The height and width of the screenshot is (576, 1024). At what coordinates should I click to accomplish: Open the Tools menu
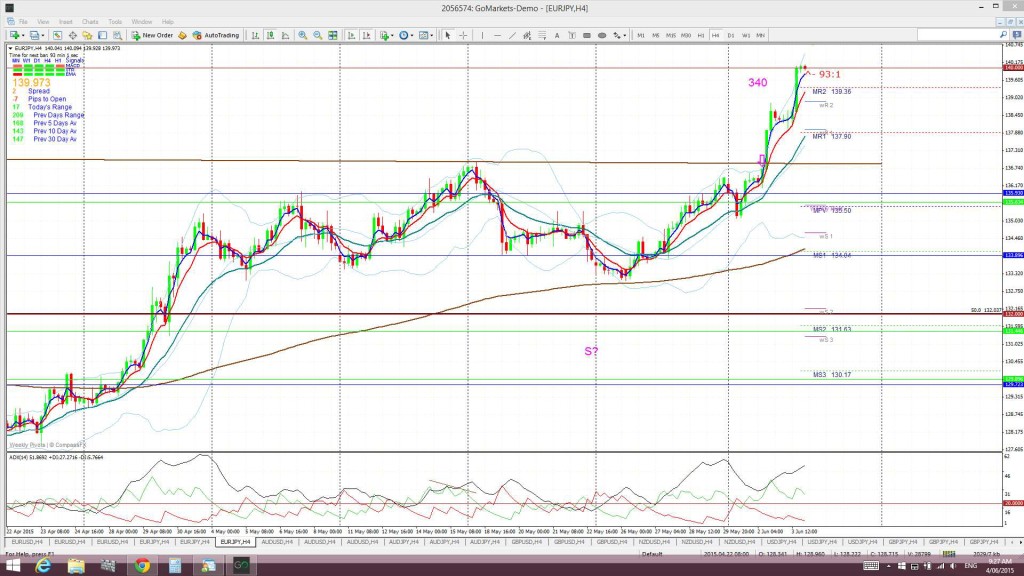pos(115,22)
